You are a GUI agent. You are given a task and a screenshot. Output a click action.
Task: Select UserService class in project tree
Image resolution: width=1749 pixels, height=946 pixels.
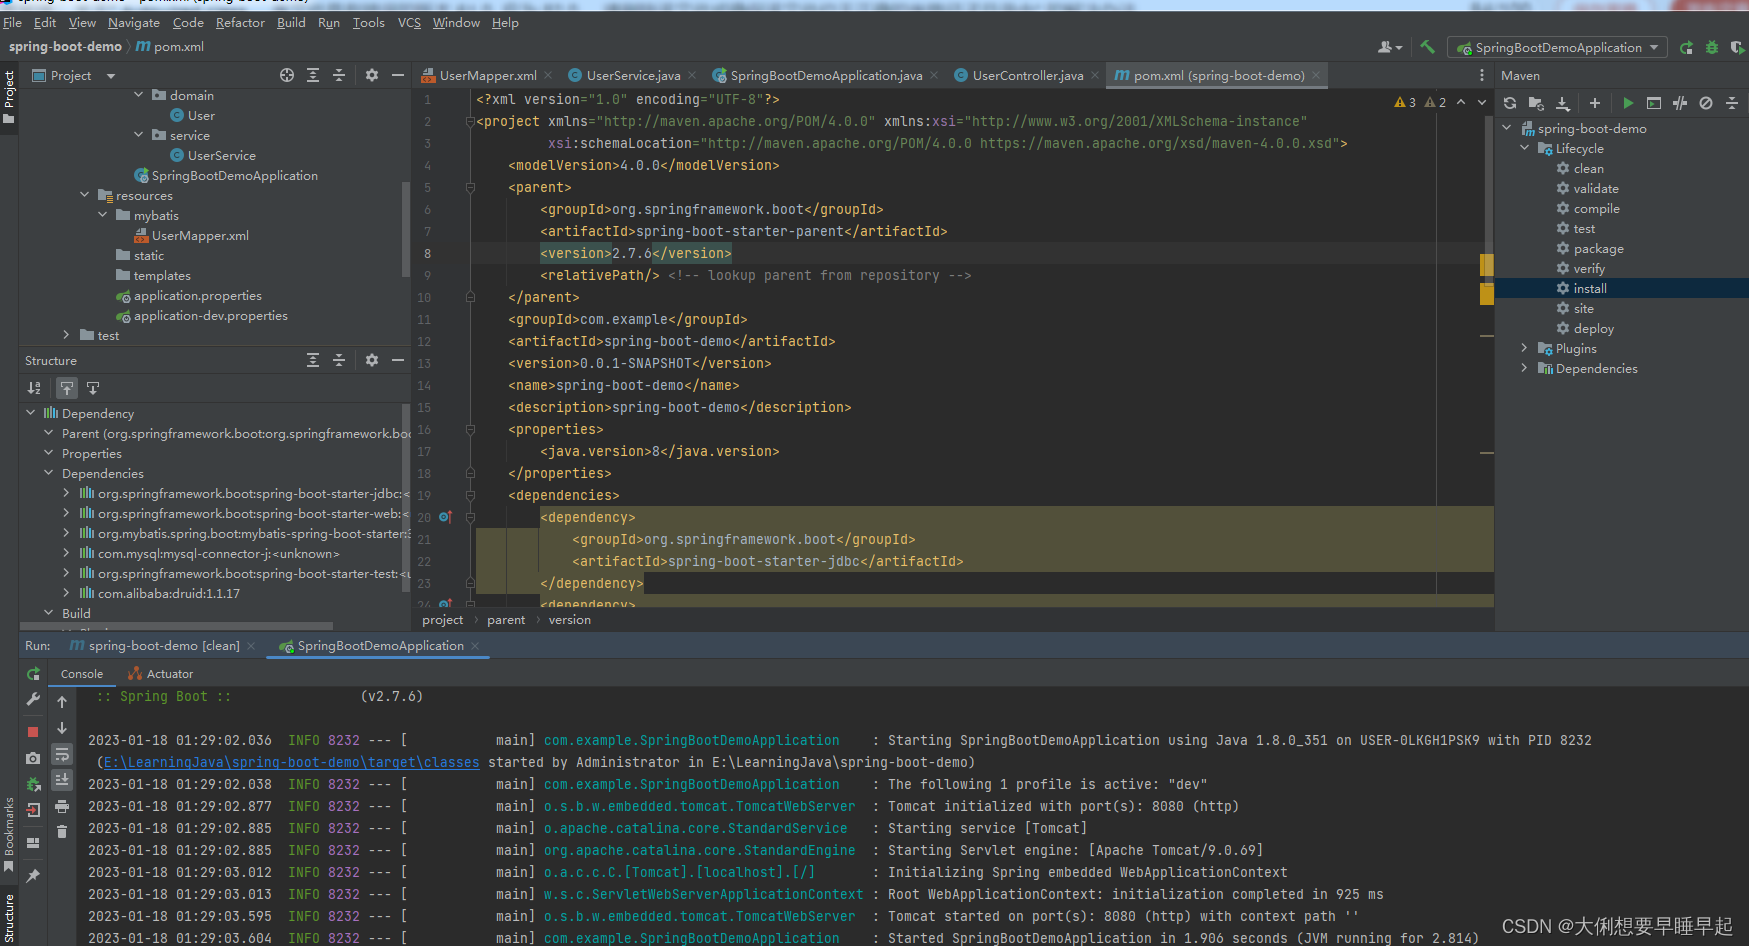[x=221, y=155]
